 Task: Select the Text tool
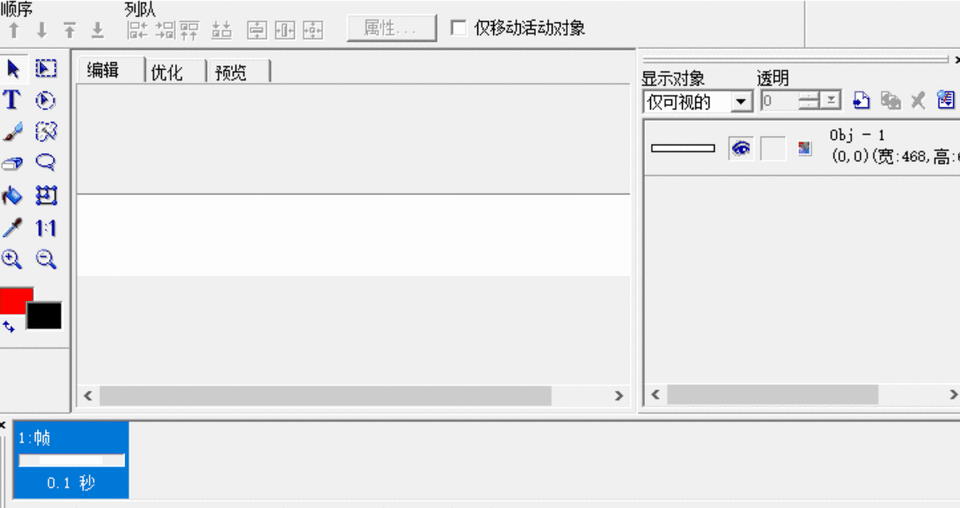12,100
